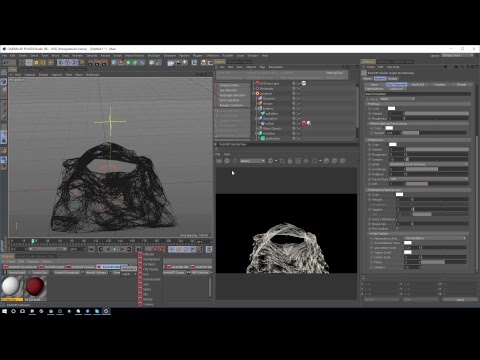The image size is (480, 360).
Task: Click the grid icon in RenderView toolbar
Action: (x=298, y=161)
